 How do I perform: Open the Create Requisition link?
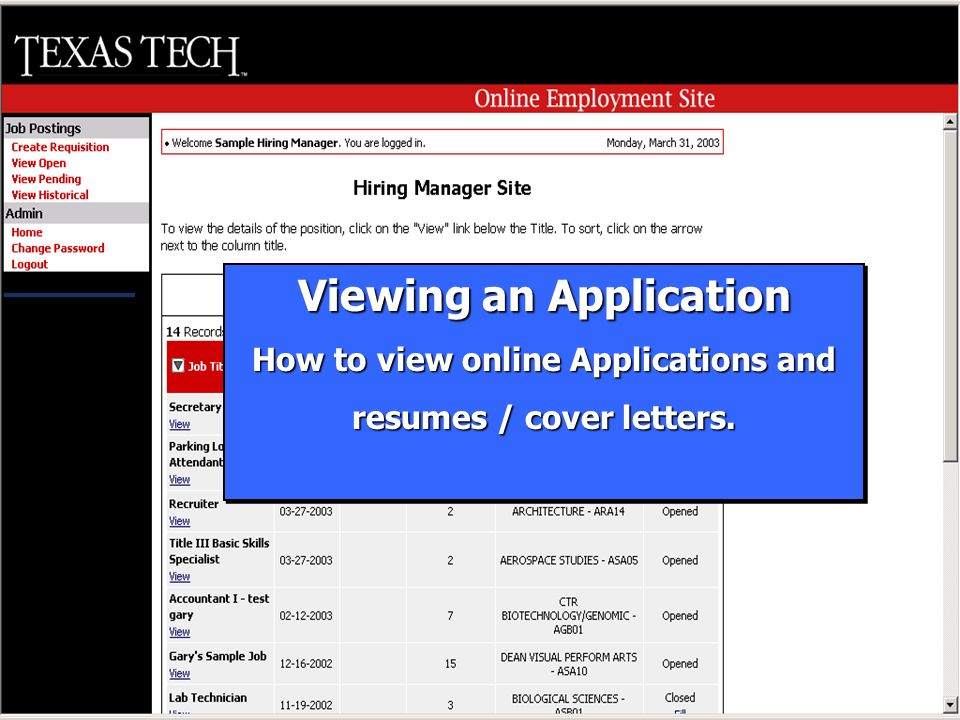click(x=60, y=147)
